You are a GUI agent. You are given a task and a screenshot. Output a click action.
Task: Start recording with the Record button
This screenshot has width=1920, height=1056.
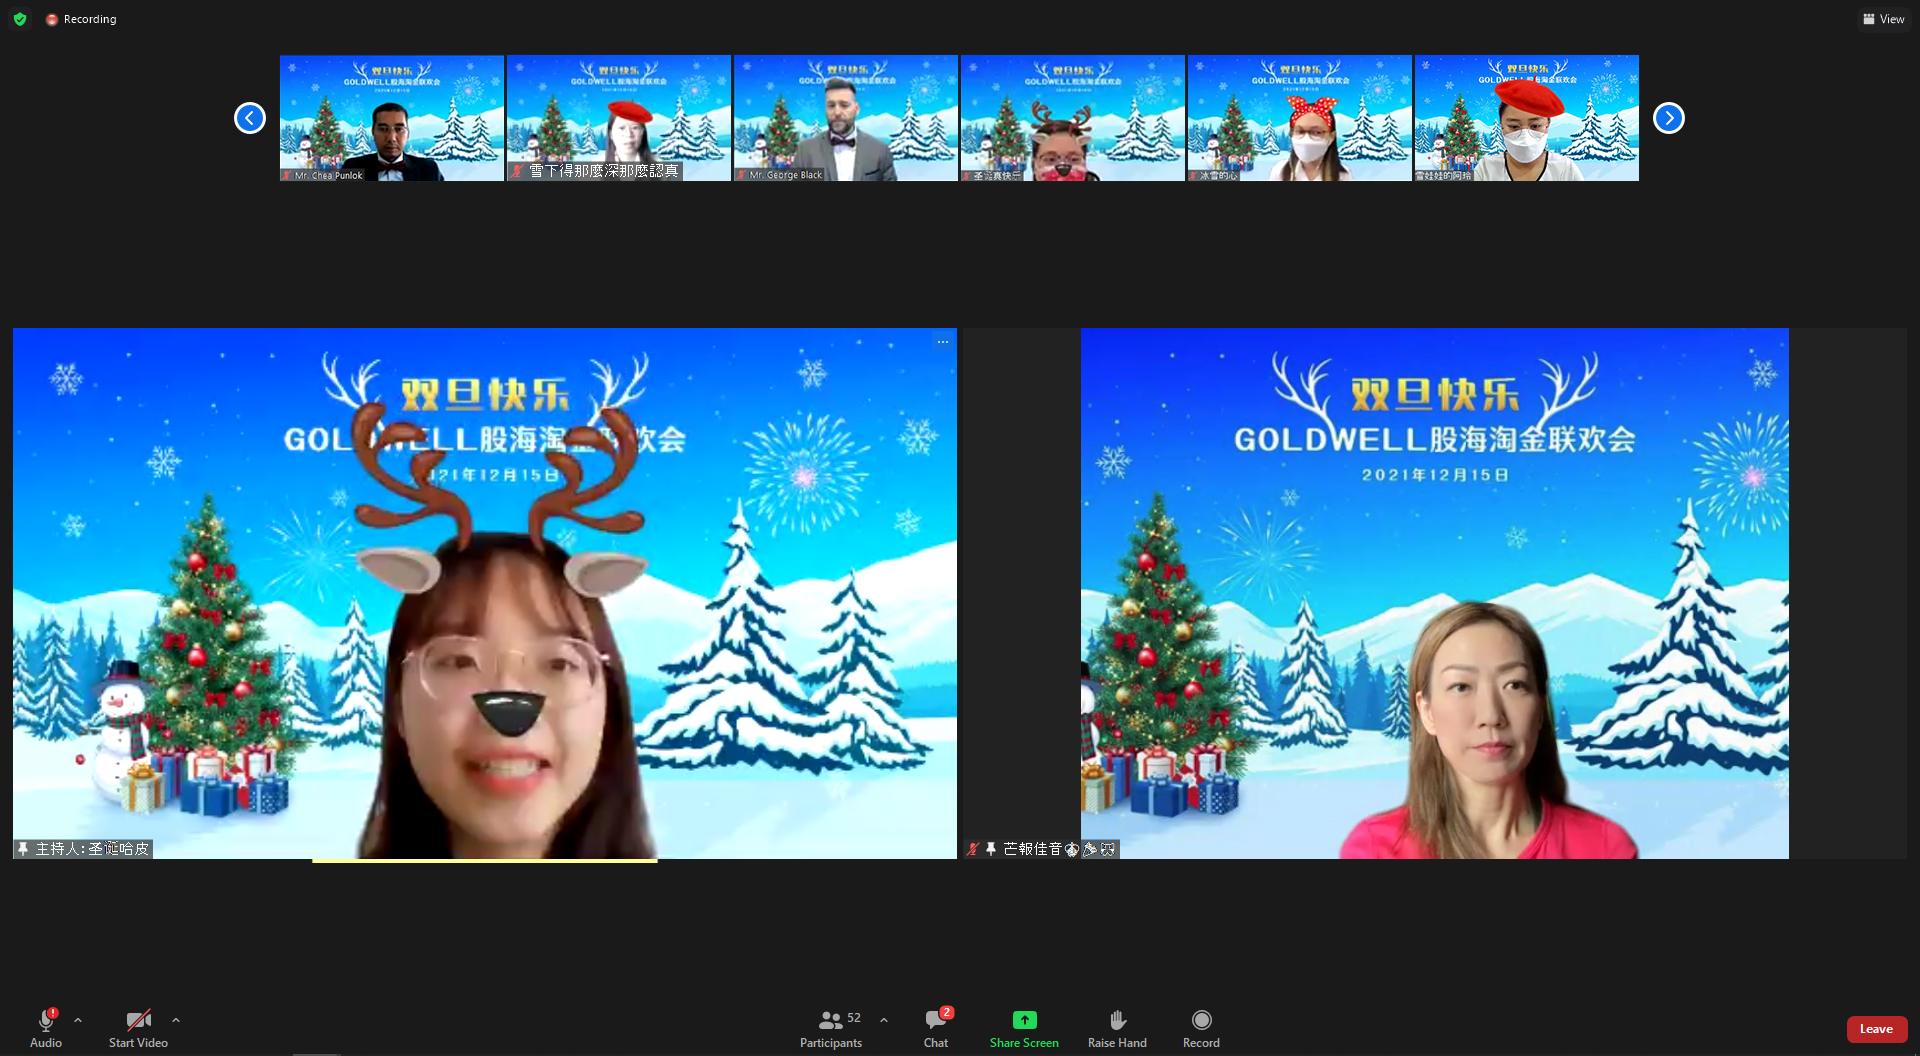1201,1028
